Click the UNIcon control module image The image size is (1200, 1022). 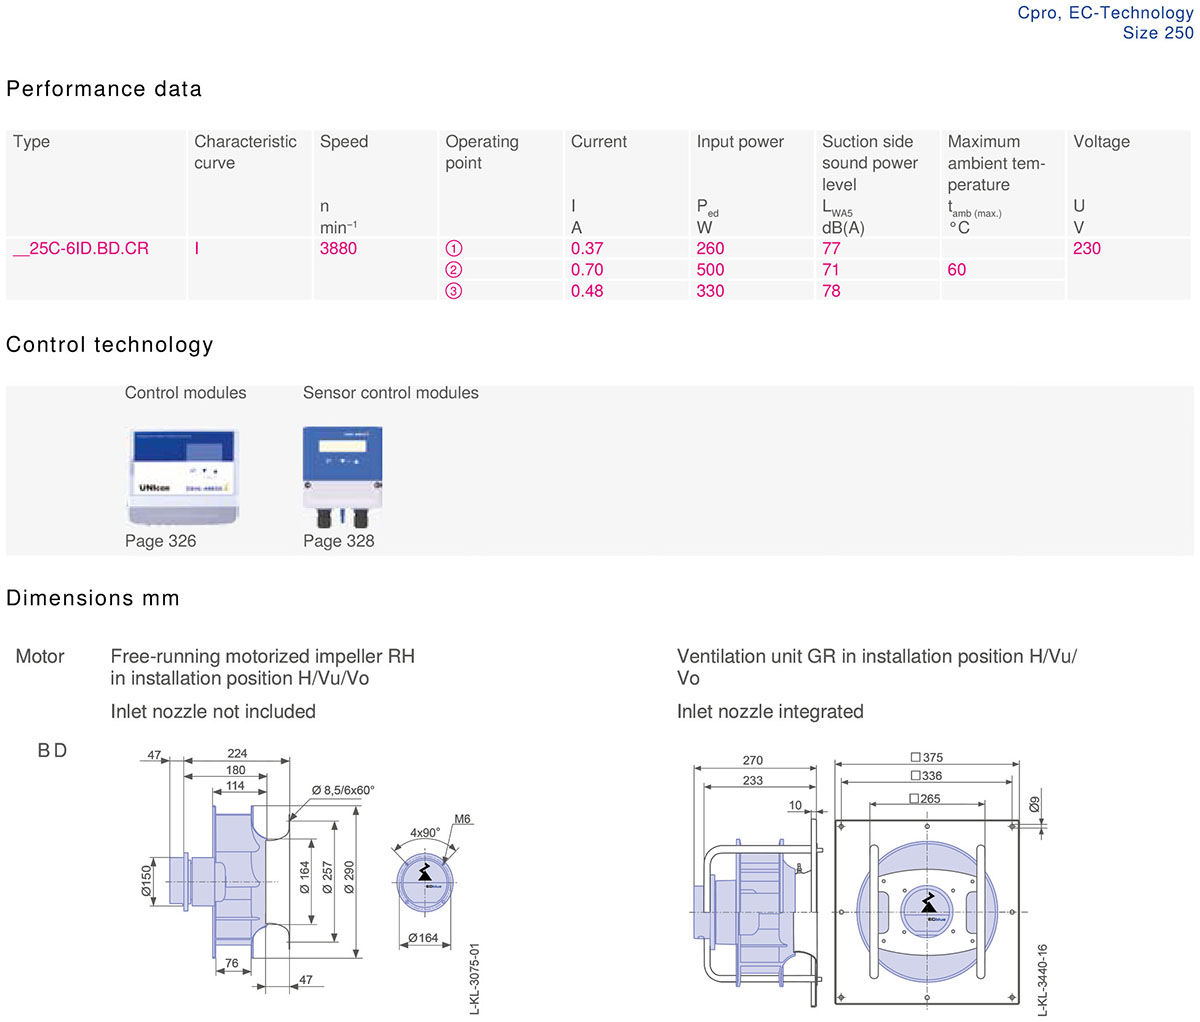click(x=183, y=477)
